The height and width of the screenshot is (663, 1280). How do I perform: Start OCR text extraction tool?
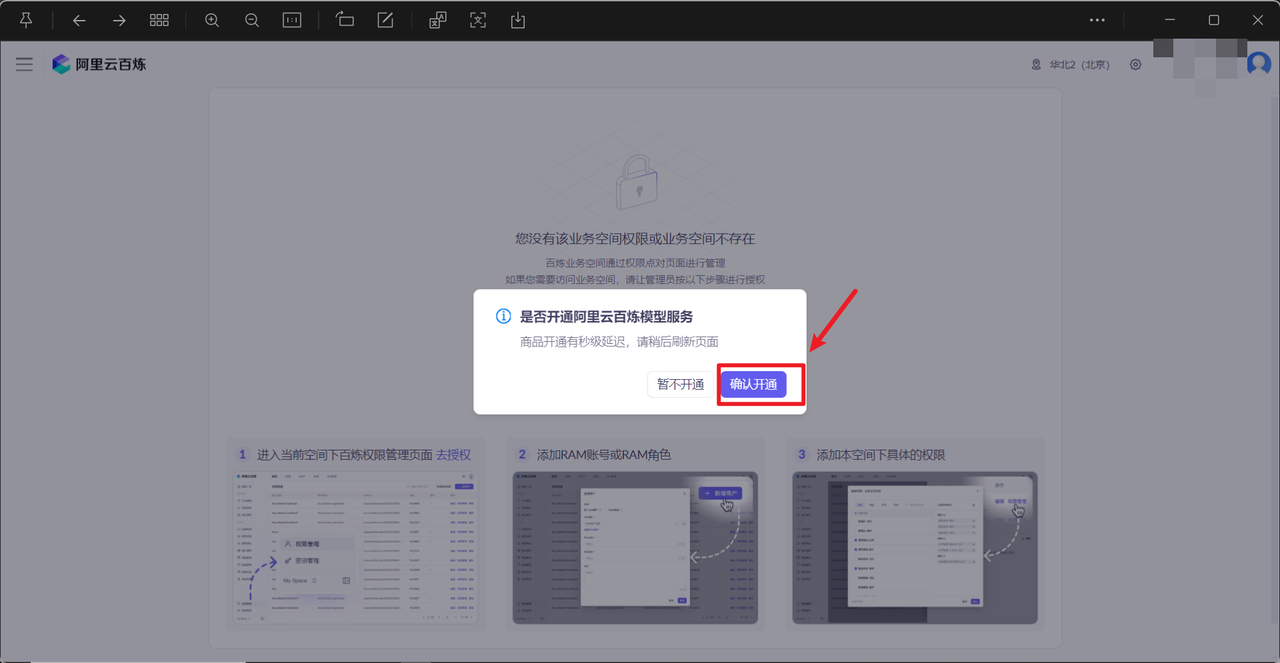coord(478,20)
